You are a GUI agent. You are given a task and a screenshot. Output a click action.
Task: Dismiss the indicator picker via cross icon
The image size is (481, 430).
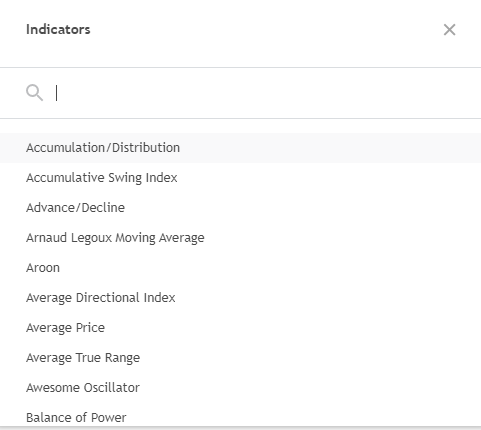coord(449,30)
